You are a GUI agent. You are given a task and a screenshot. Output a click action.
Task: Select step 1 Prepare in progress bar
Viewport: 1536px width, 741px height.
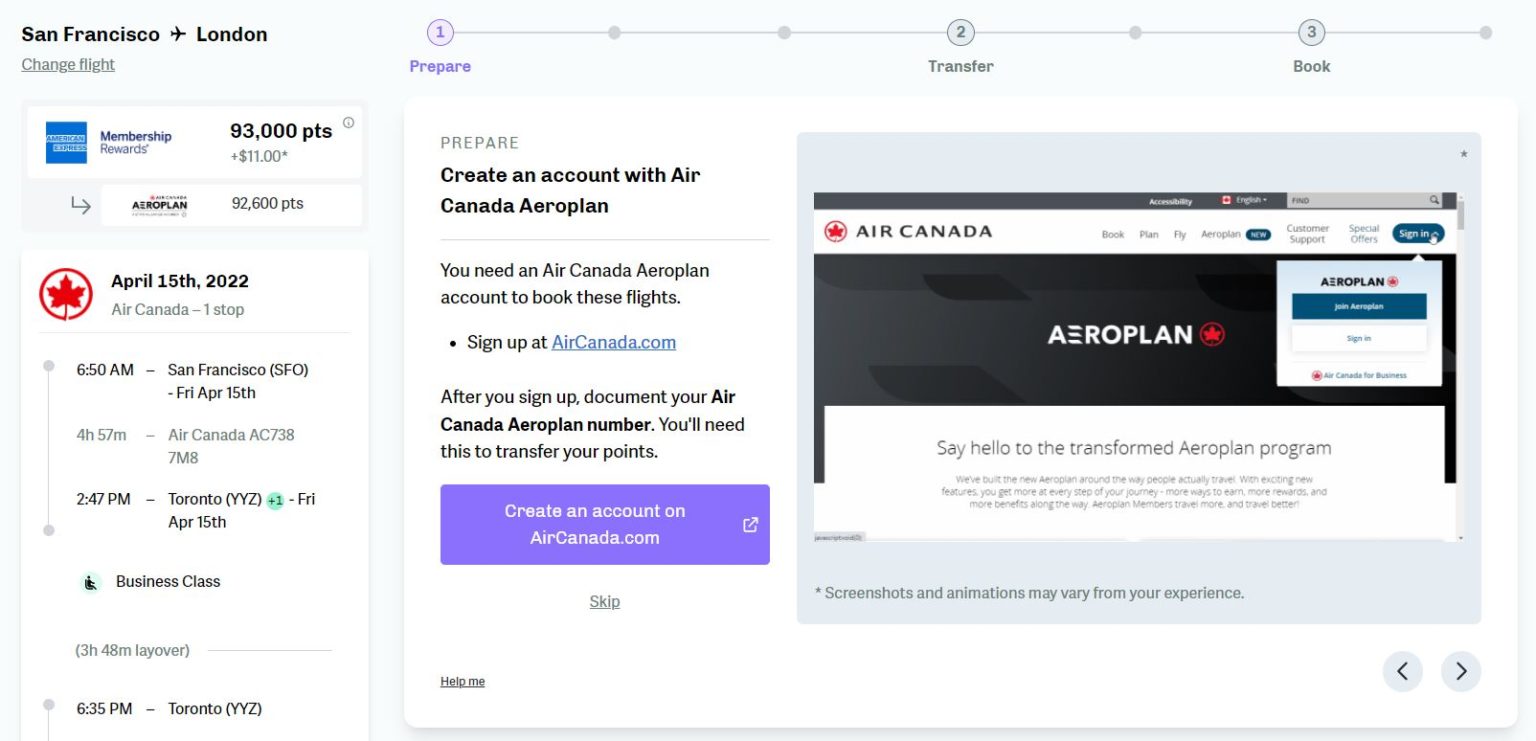click(x=440, y=33)
